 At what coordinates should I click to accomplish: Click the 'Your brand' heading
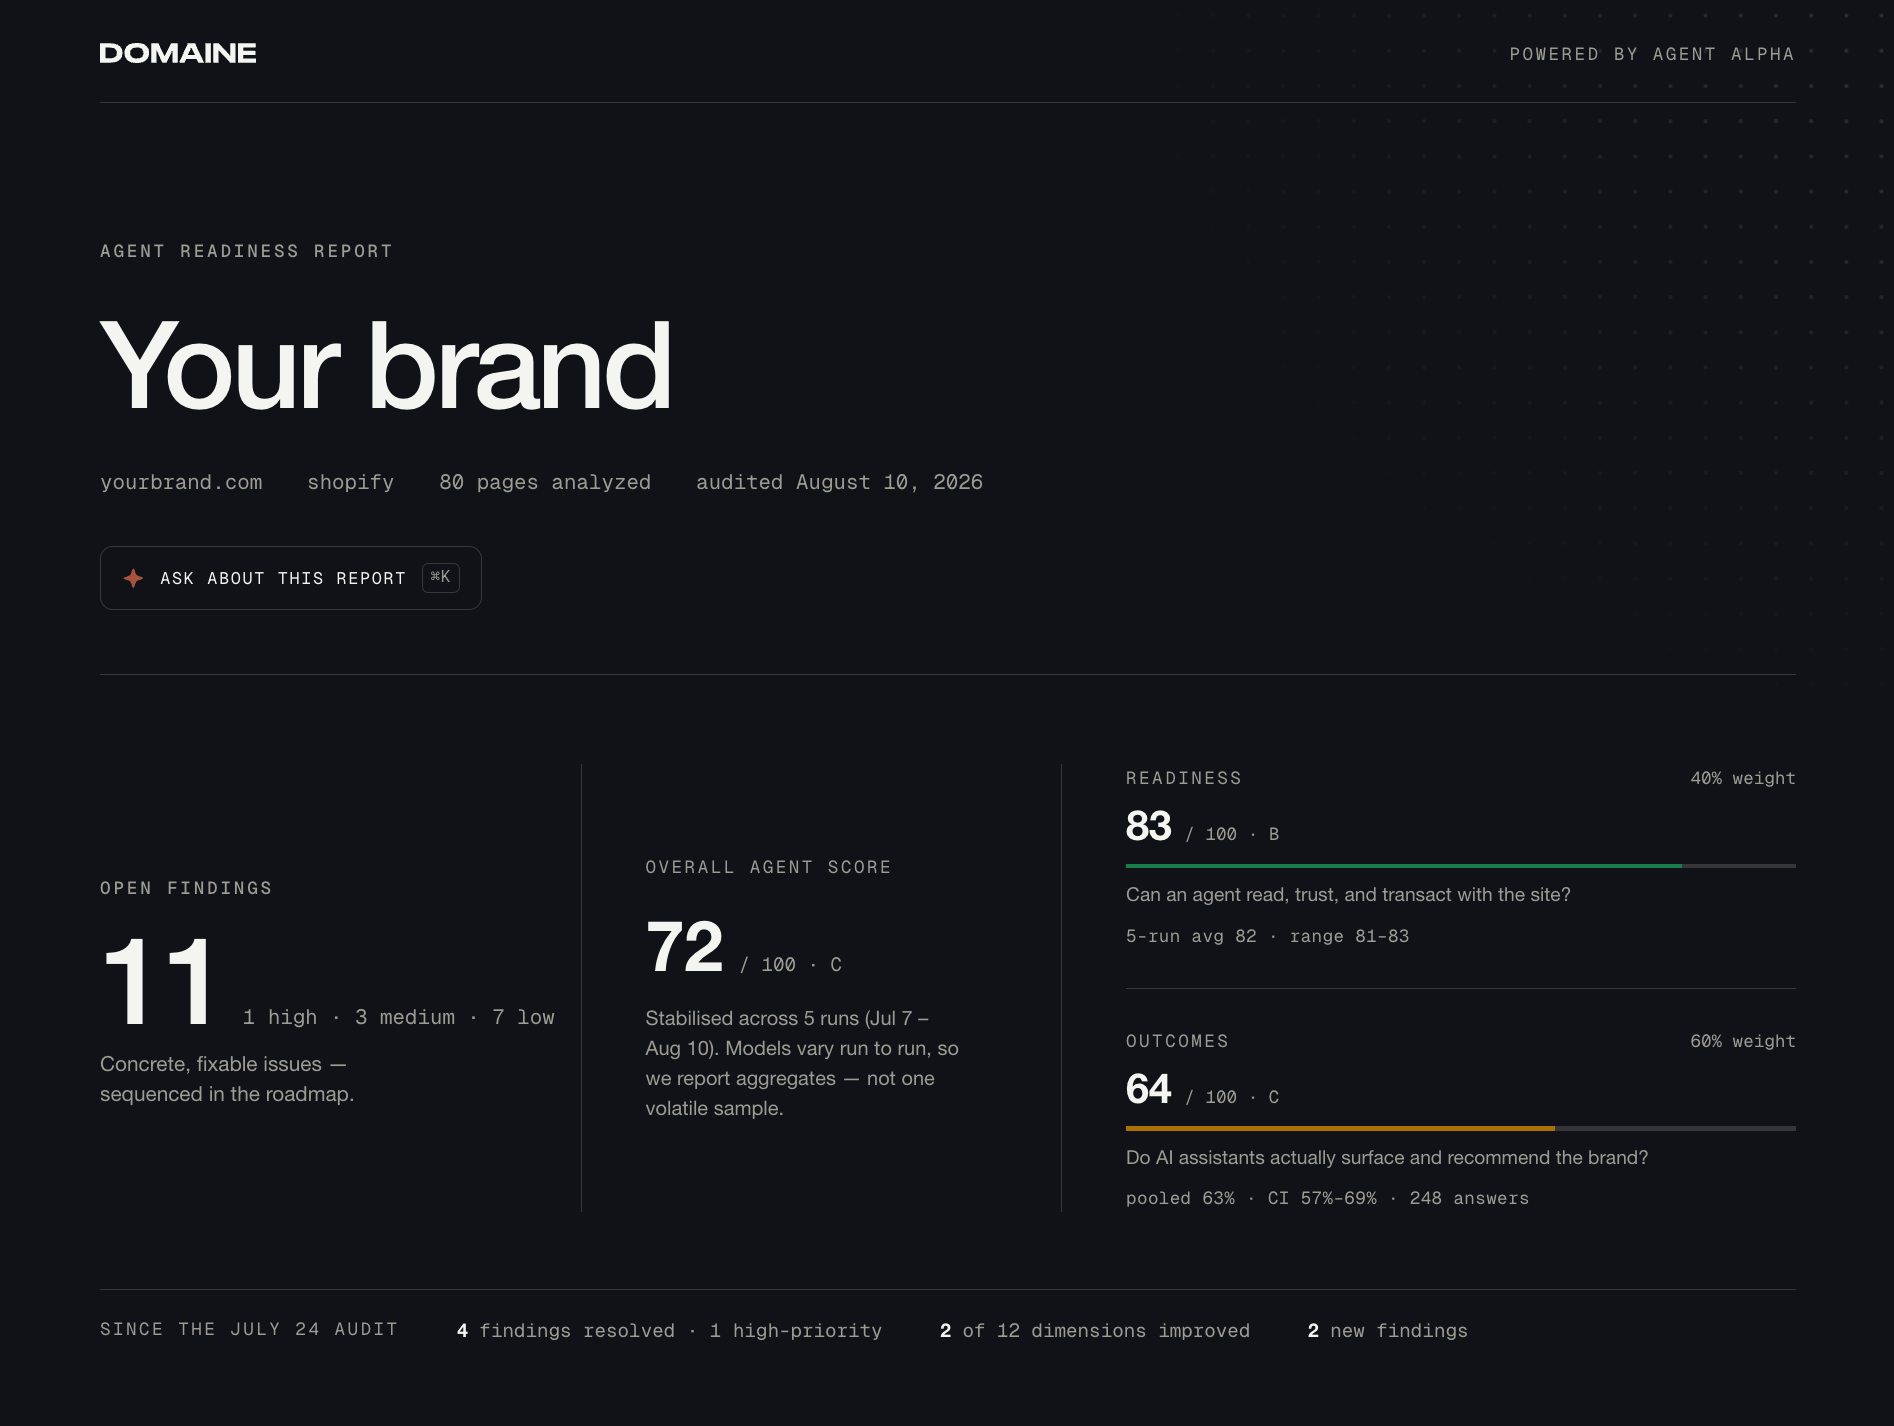(386, 366)
